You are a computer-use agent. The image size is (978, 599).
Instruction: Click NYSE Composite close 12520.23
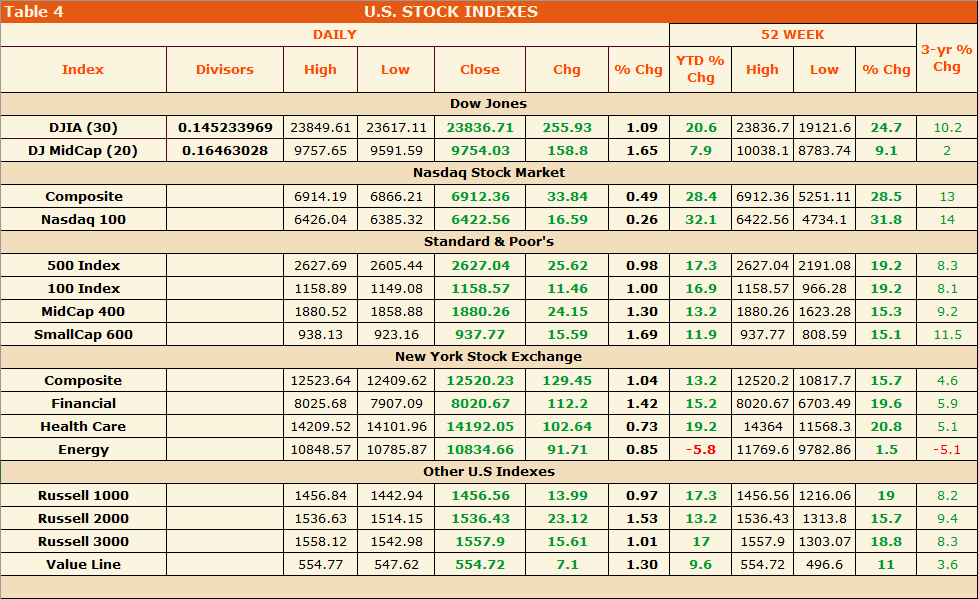[480, 381]
